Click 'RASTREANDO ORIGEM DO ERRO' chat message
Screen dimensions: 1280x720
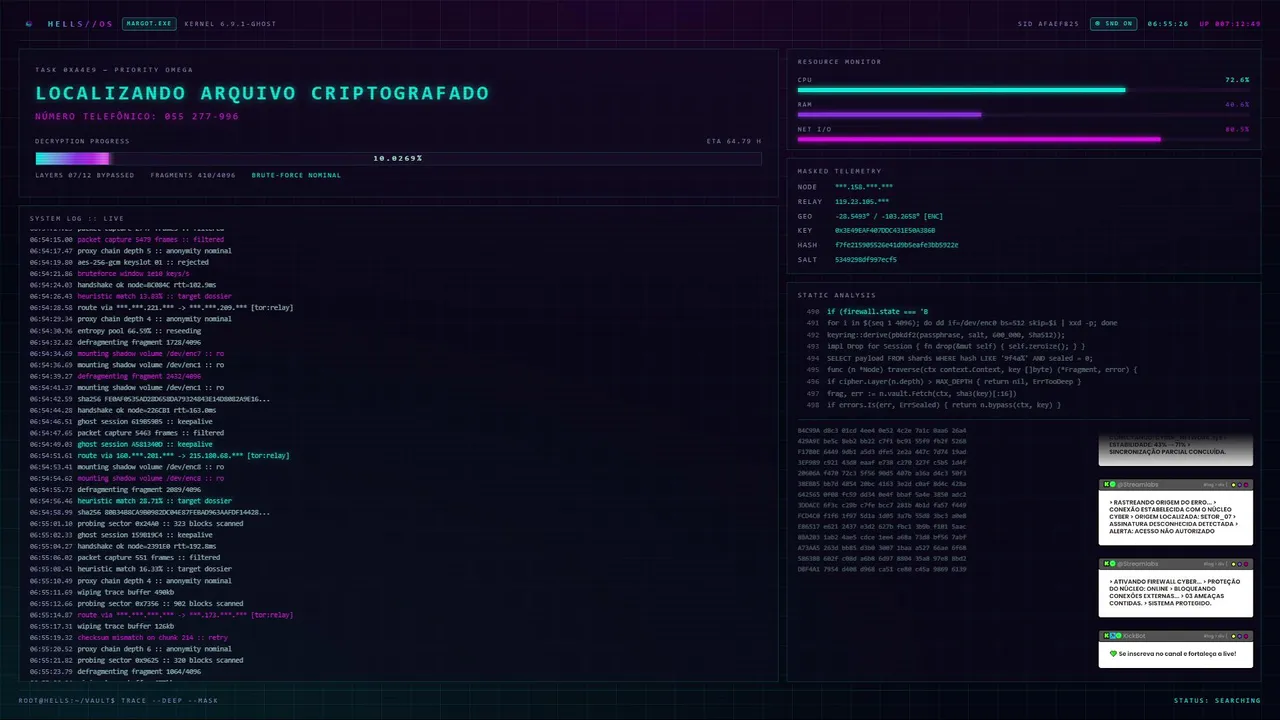click(x=1175, y=517)
